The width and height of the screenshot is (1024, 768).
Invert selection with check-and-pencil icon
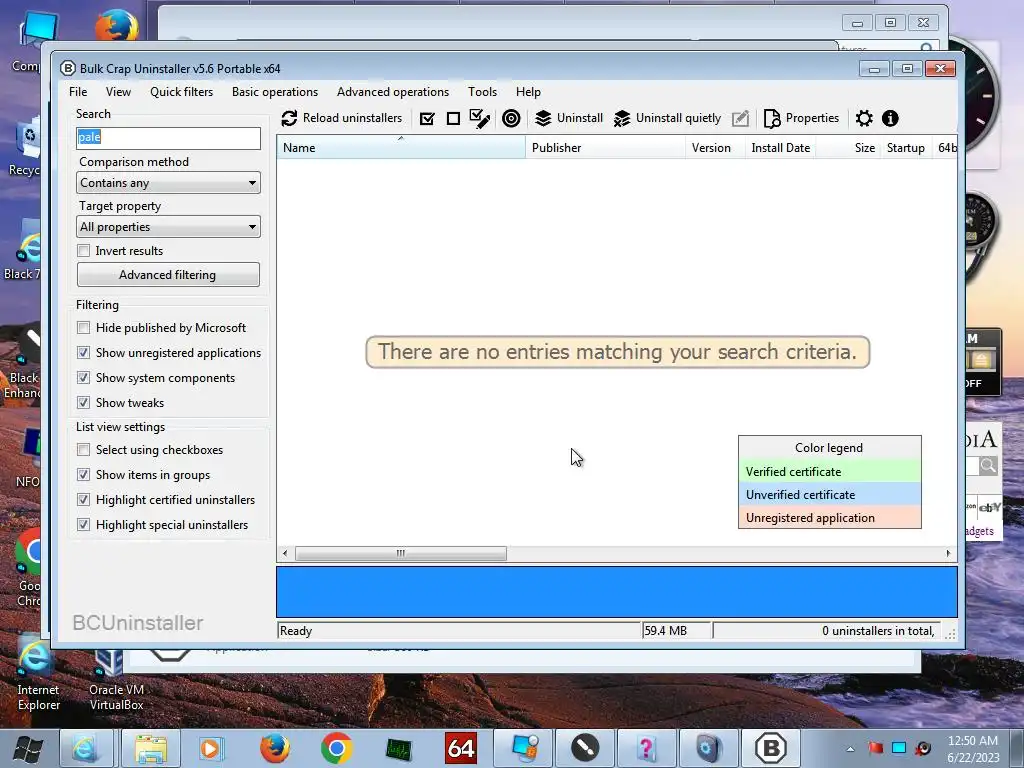(480, 118)
